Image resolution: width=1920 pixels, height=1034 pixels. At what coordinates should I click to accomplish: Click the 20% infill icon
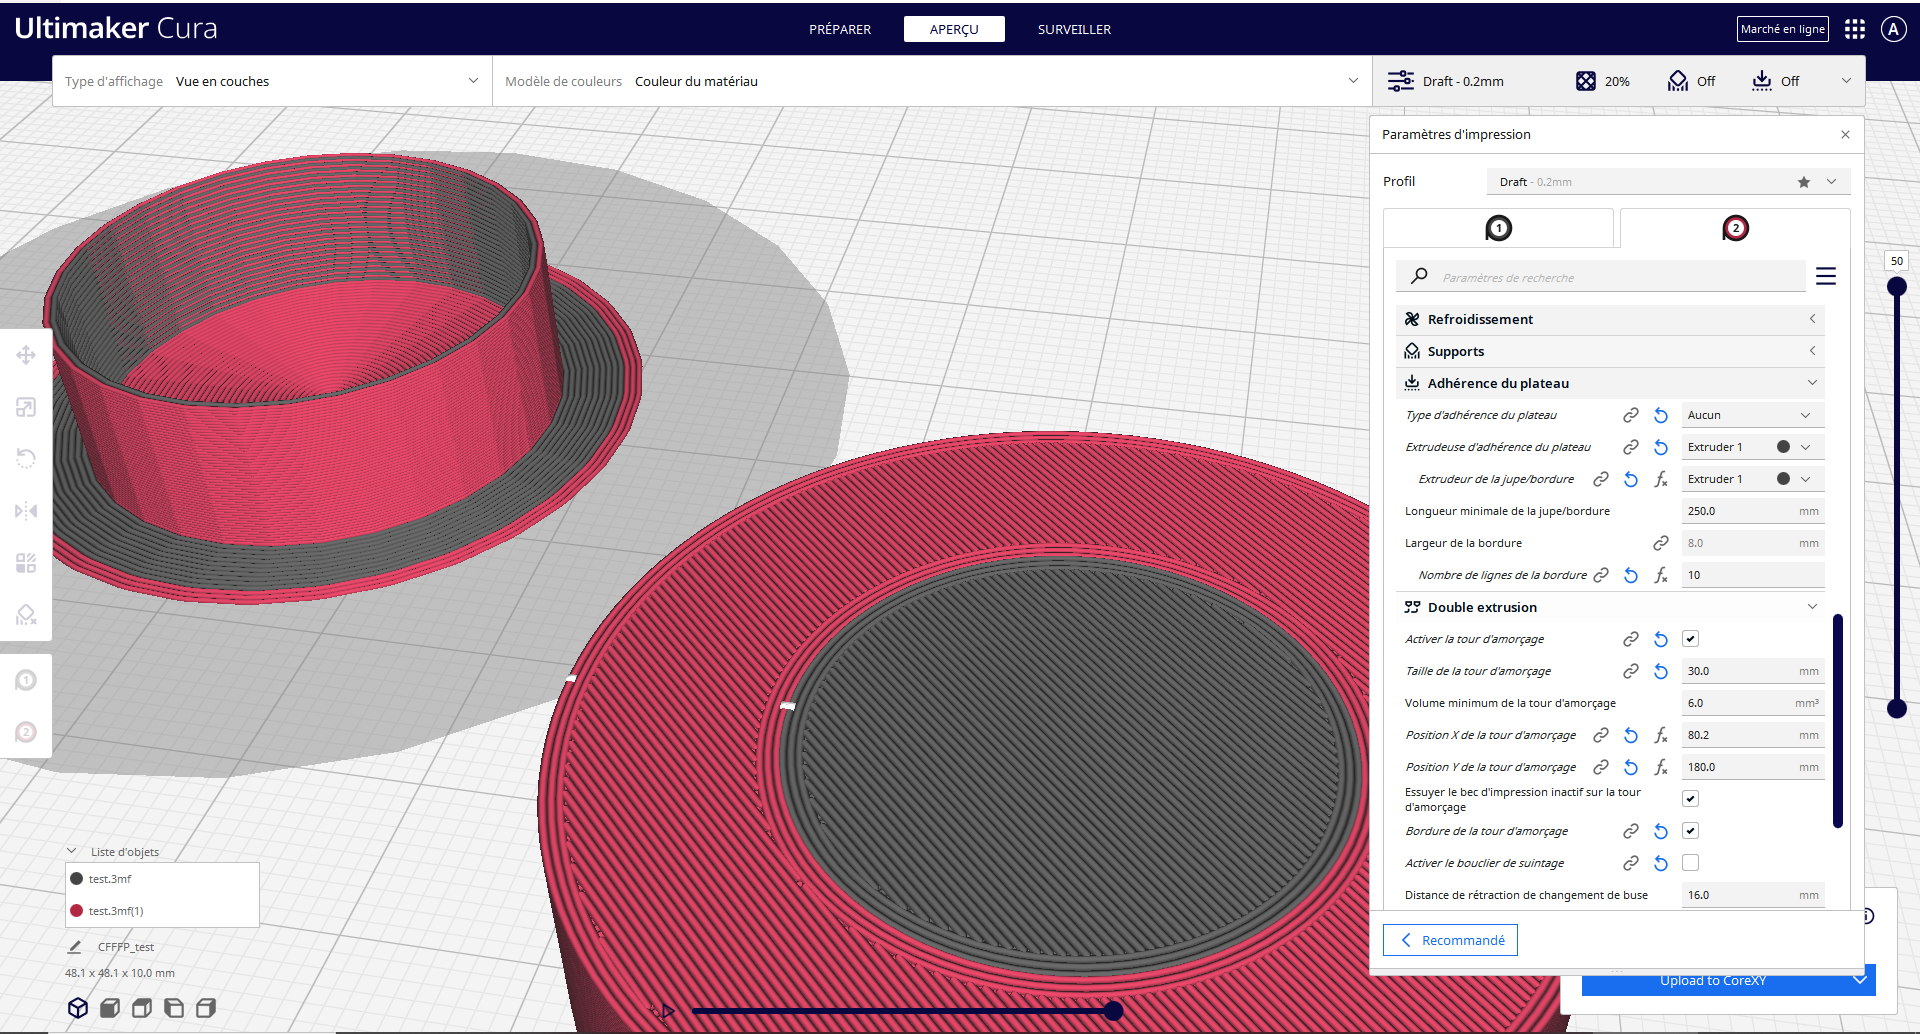coord(1586,81)
